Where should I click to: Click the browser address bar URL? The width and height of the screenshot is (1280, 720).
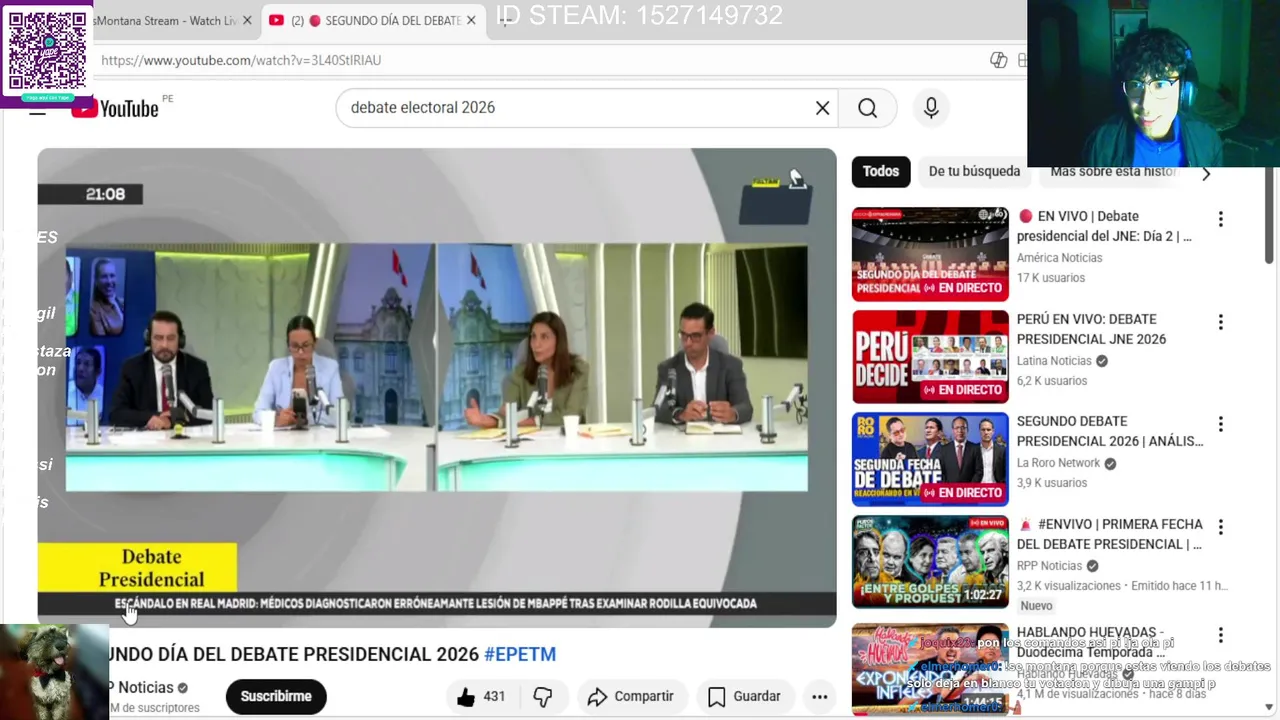241,61
